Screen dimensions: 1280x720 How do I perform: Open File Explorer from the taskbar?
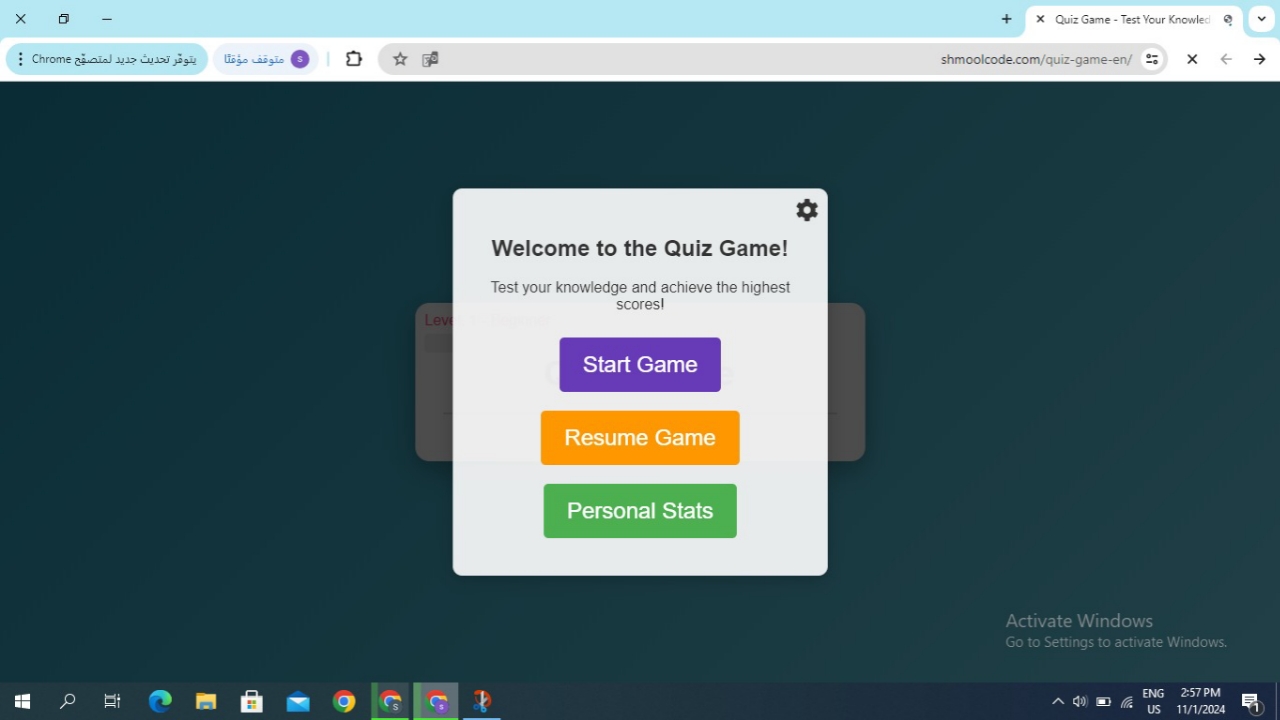point(206,700)
